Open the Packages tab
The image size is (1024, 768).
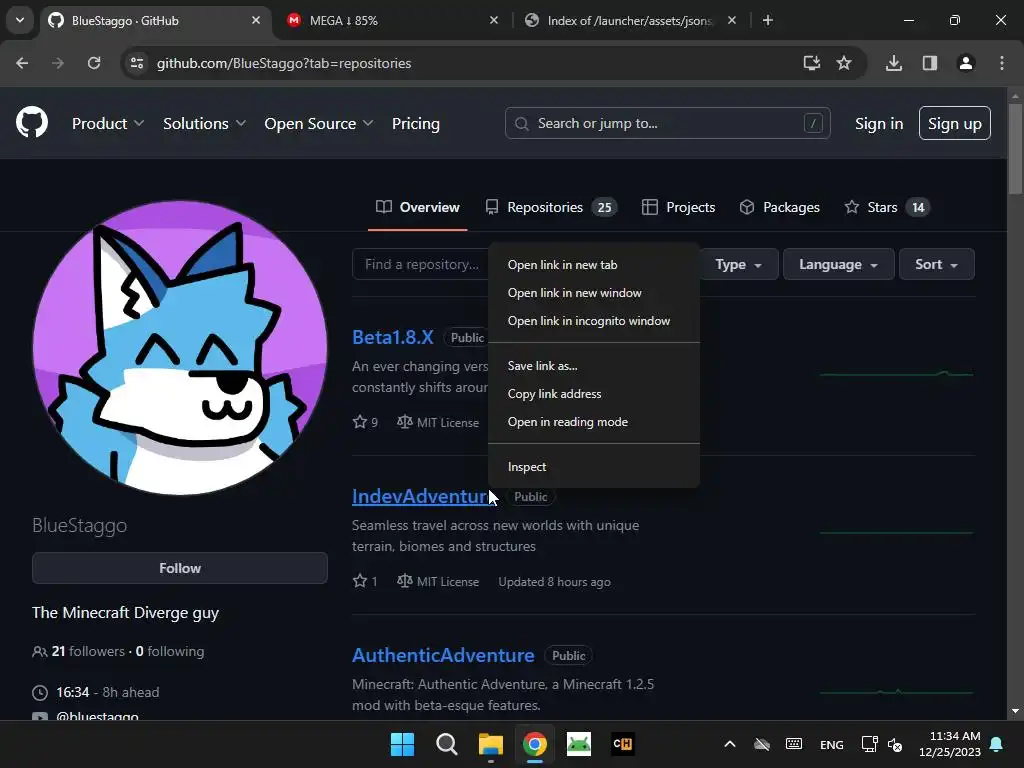pos(779,208)
